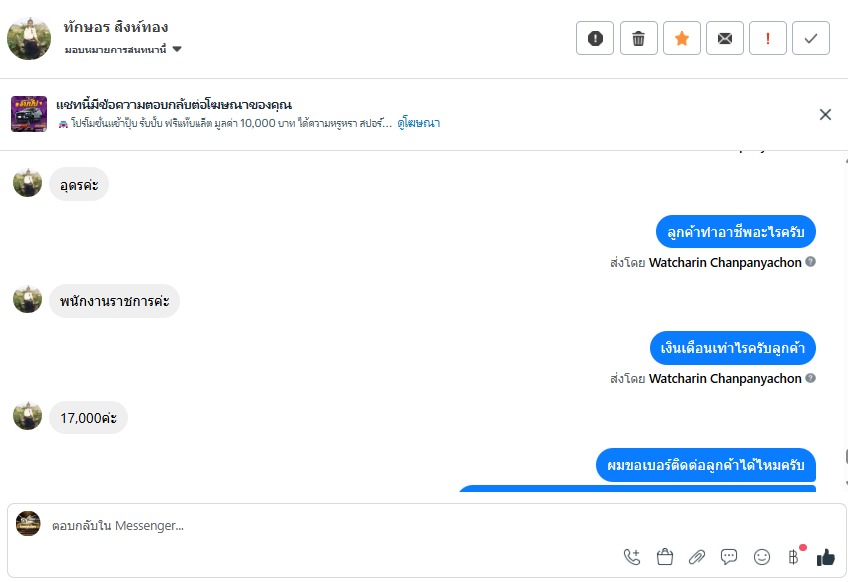Image resolution: width=848 pixels, height=582 pixels.
Task: Toggle the orange star follow-up flag
Action: 682,39
